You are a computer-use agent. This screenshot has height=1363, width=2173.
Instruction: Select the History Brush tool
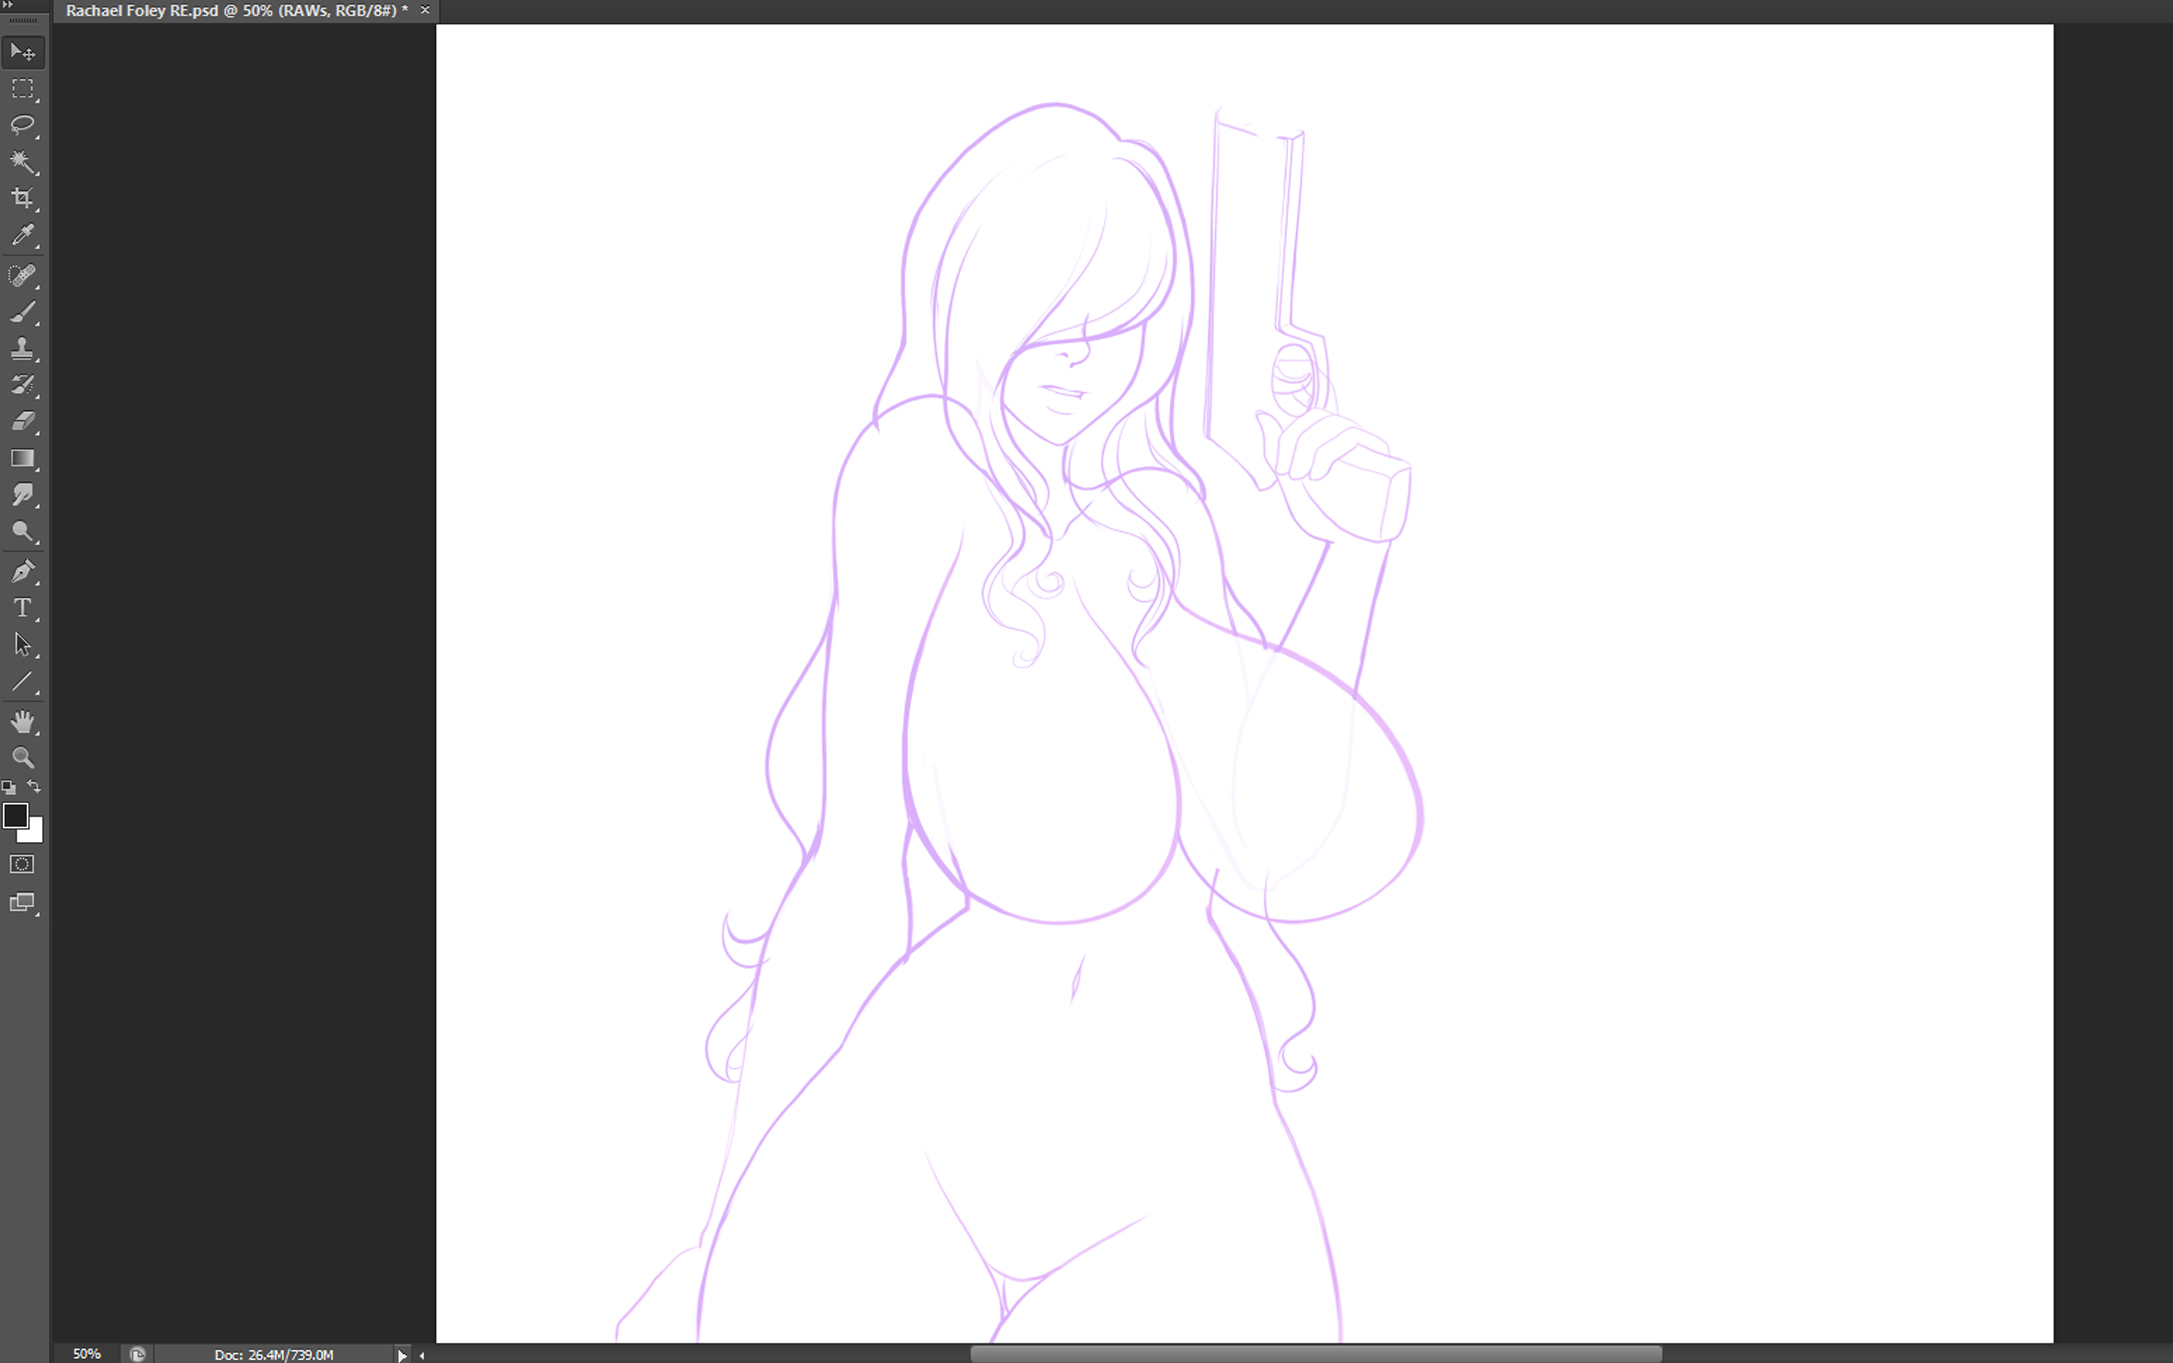coord(23,385)
